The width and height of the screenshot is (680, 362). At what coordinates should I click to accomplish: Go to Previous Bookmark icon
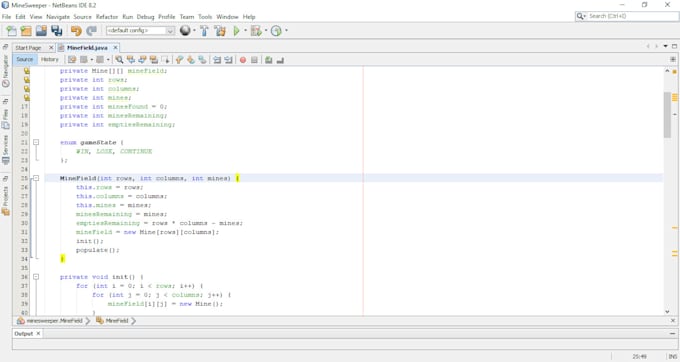(x=179, y=60)
